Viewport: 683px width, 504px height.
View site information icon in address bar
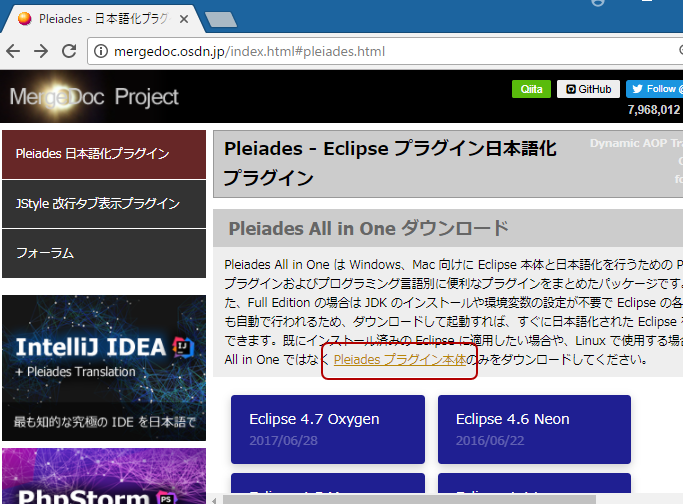tap(101, 51)
